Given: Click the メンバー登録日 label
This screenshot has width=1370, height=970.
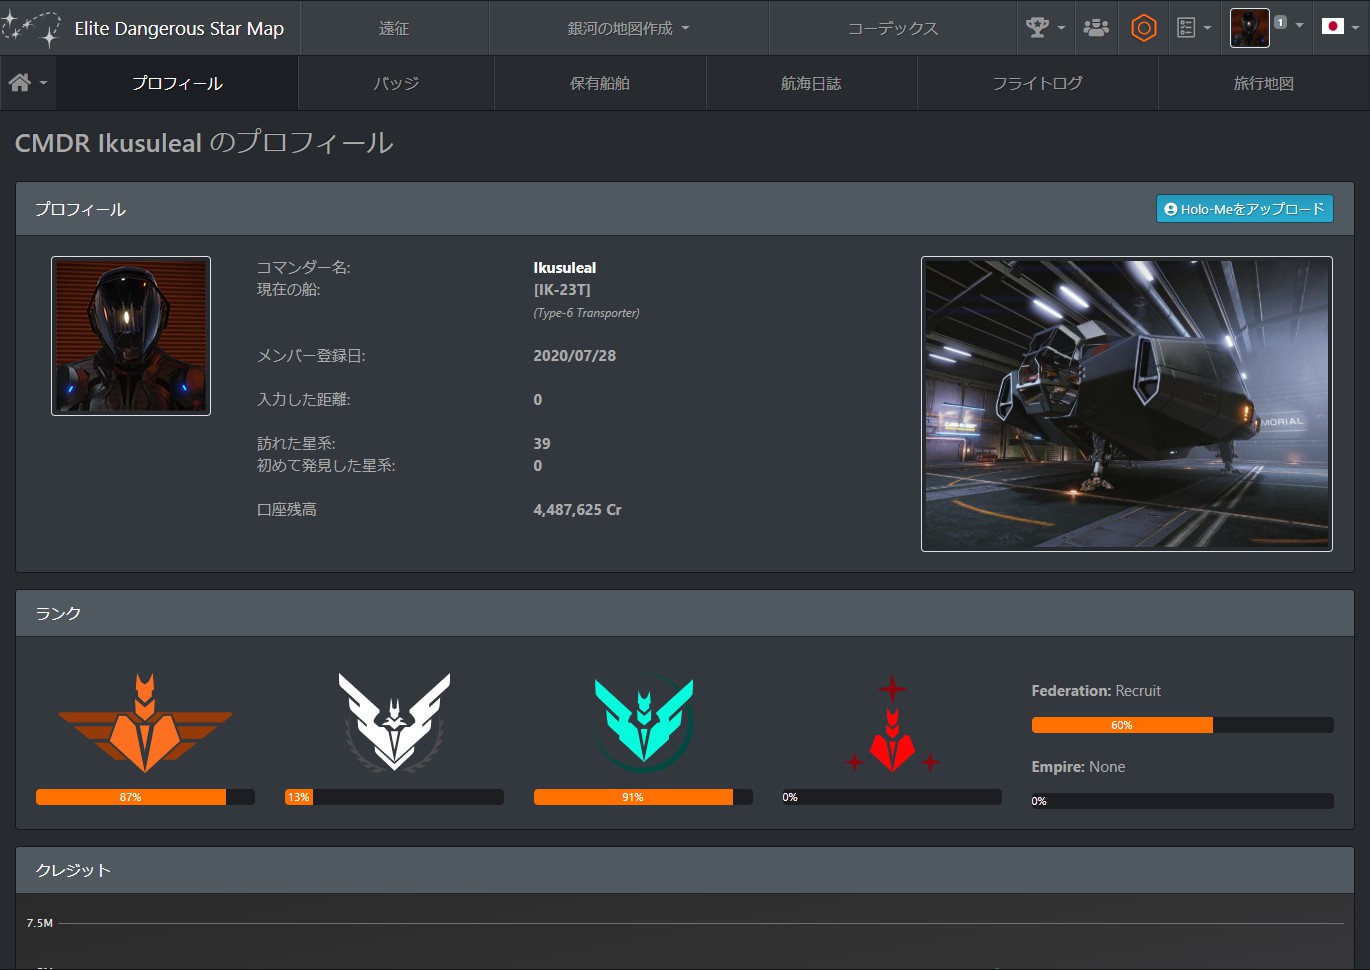Looking at the screenshot, I should click(311, 355).
